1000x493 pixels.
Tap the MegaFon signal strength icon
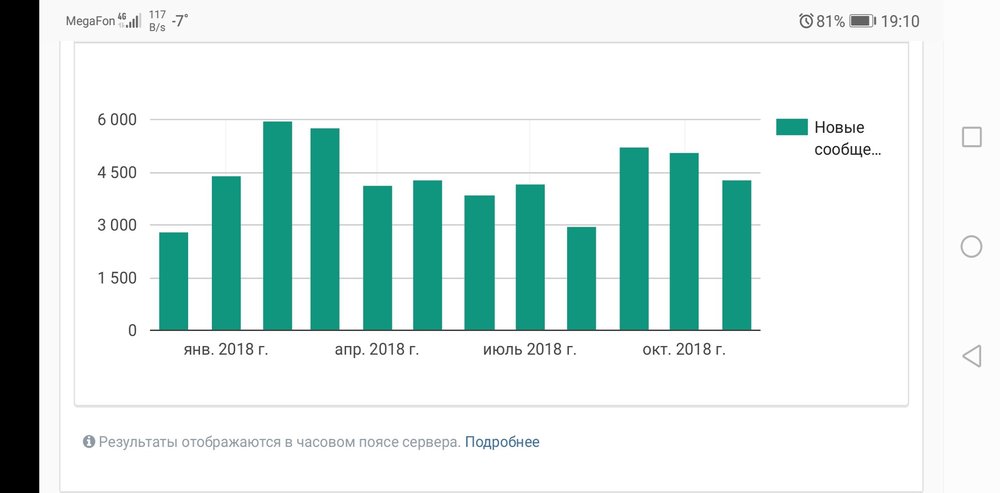129,21
